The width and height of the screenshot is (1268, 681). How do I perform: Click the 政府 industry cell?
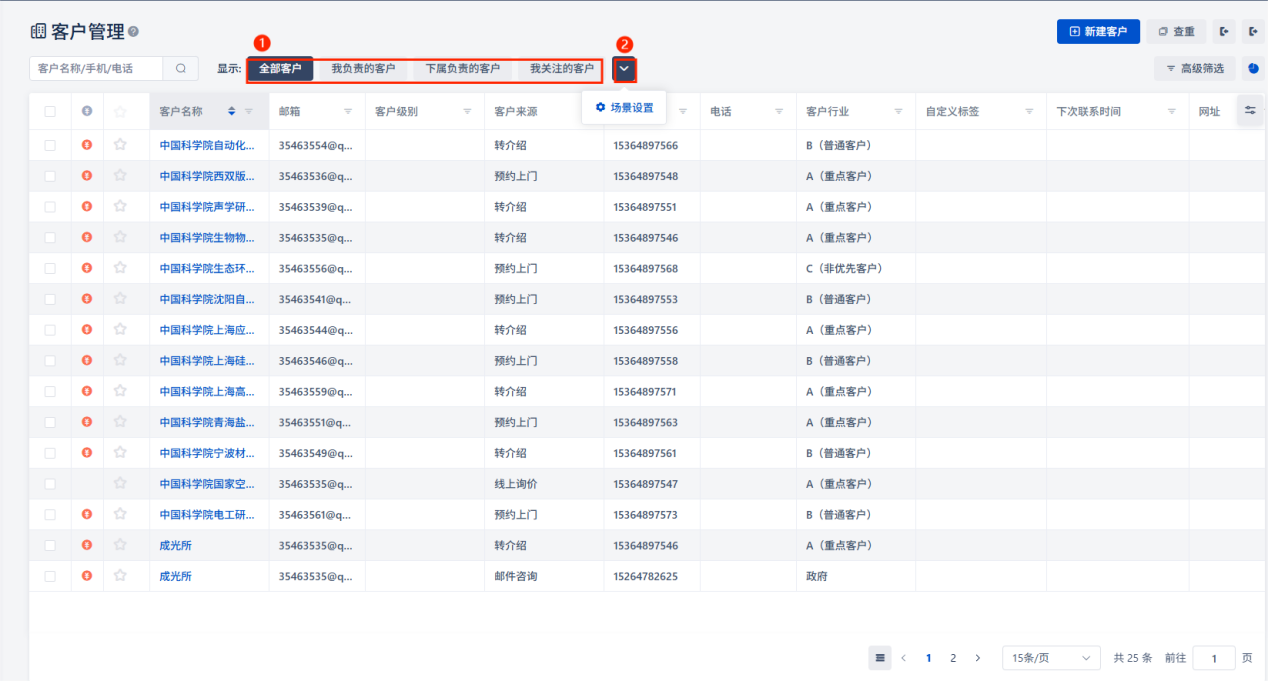[x=817, y=576]
